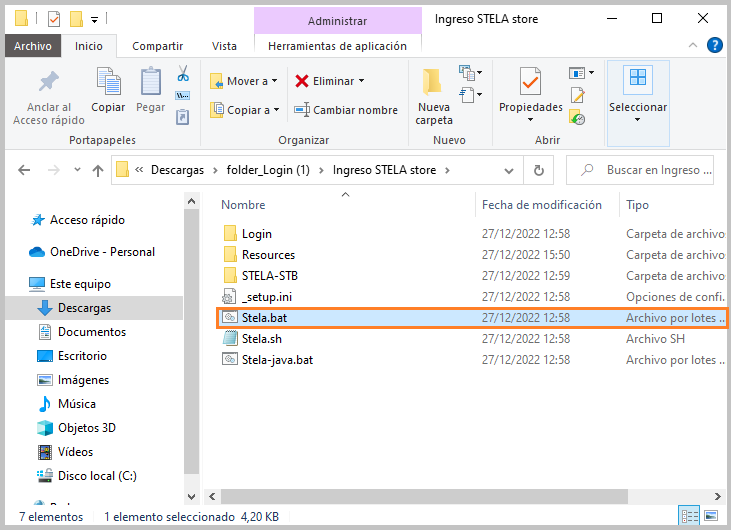Click Ingreso STELA store breadcrumb
Image resolution: width=731 pixels, height=530 pixels.
click(384, 170)
